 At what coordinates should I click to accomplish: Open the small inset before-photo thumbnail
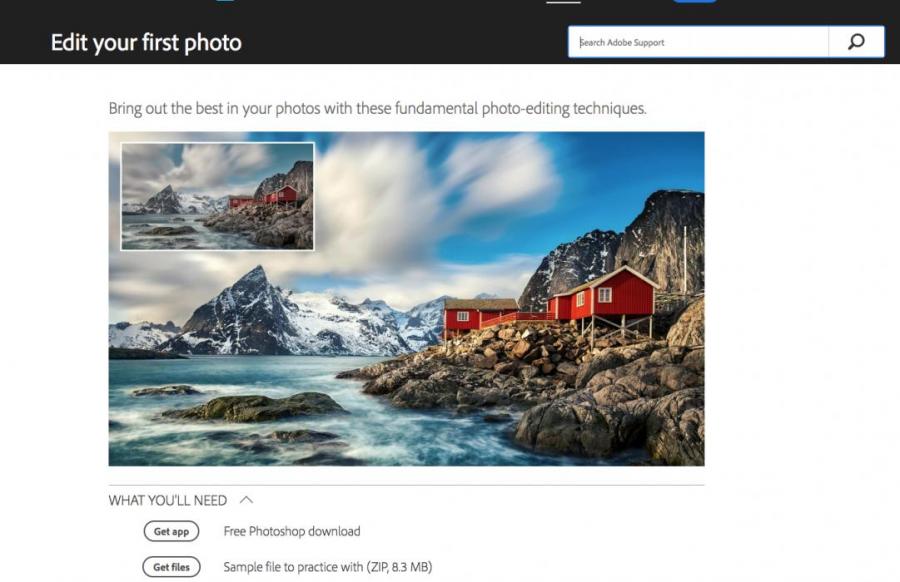tap(217, 196)
